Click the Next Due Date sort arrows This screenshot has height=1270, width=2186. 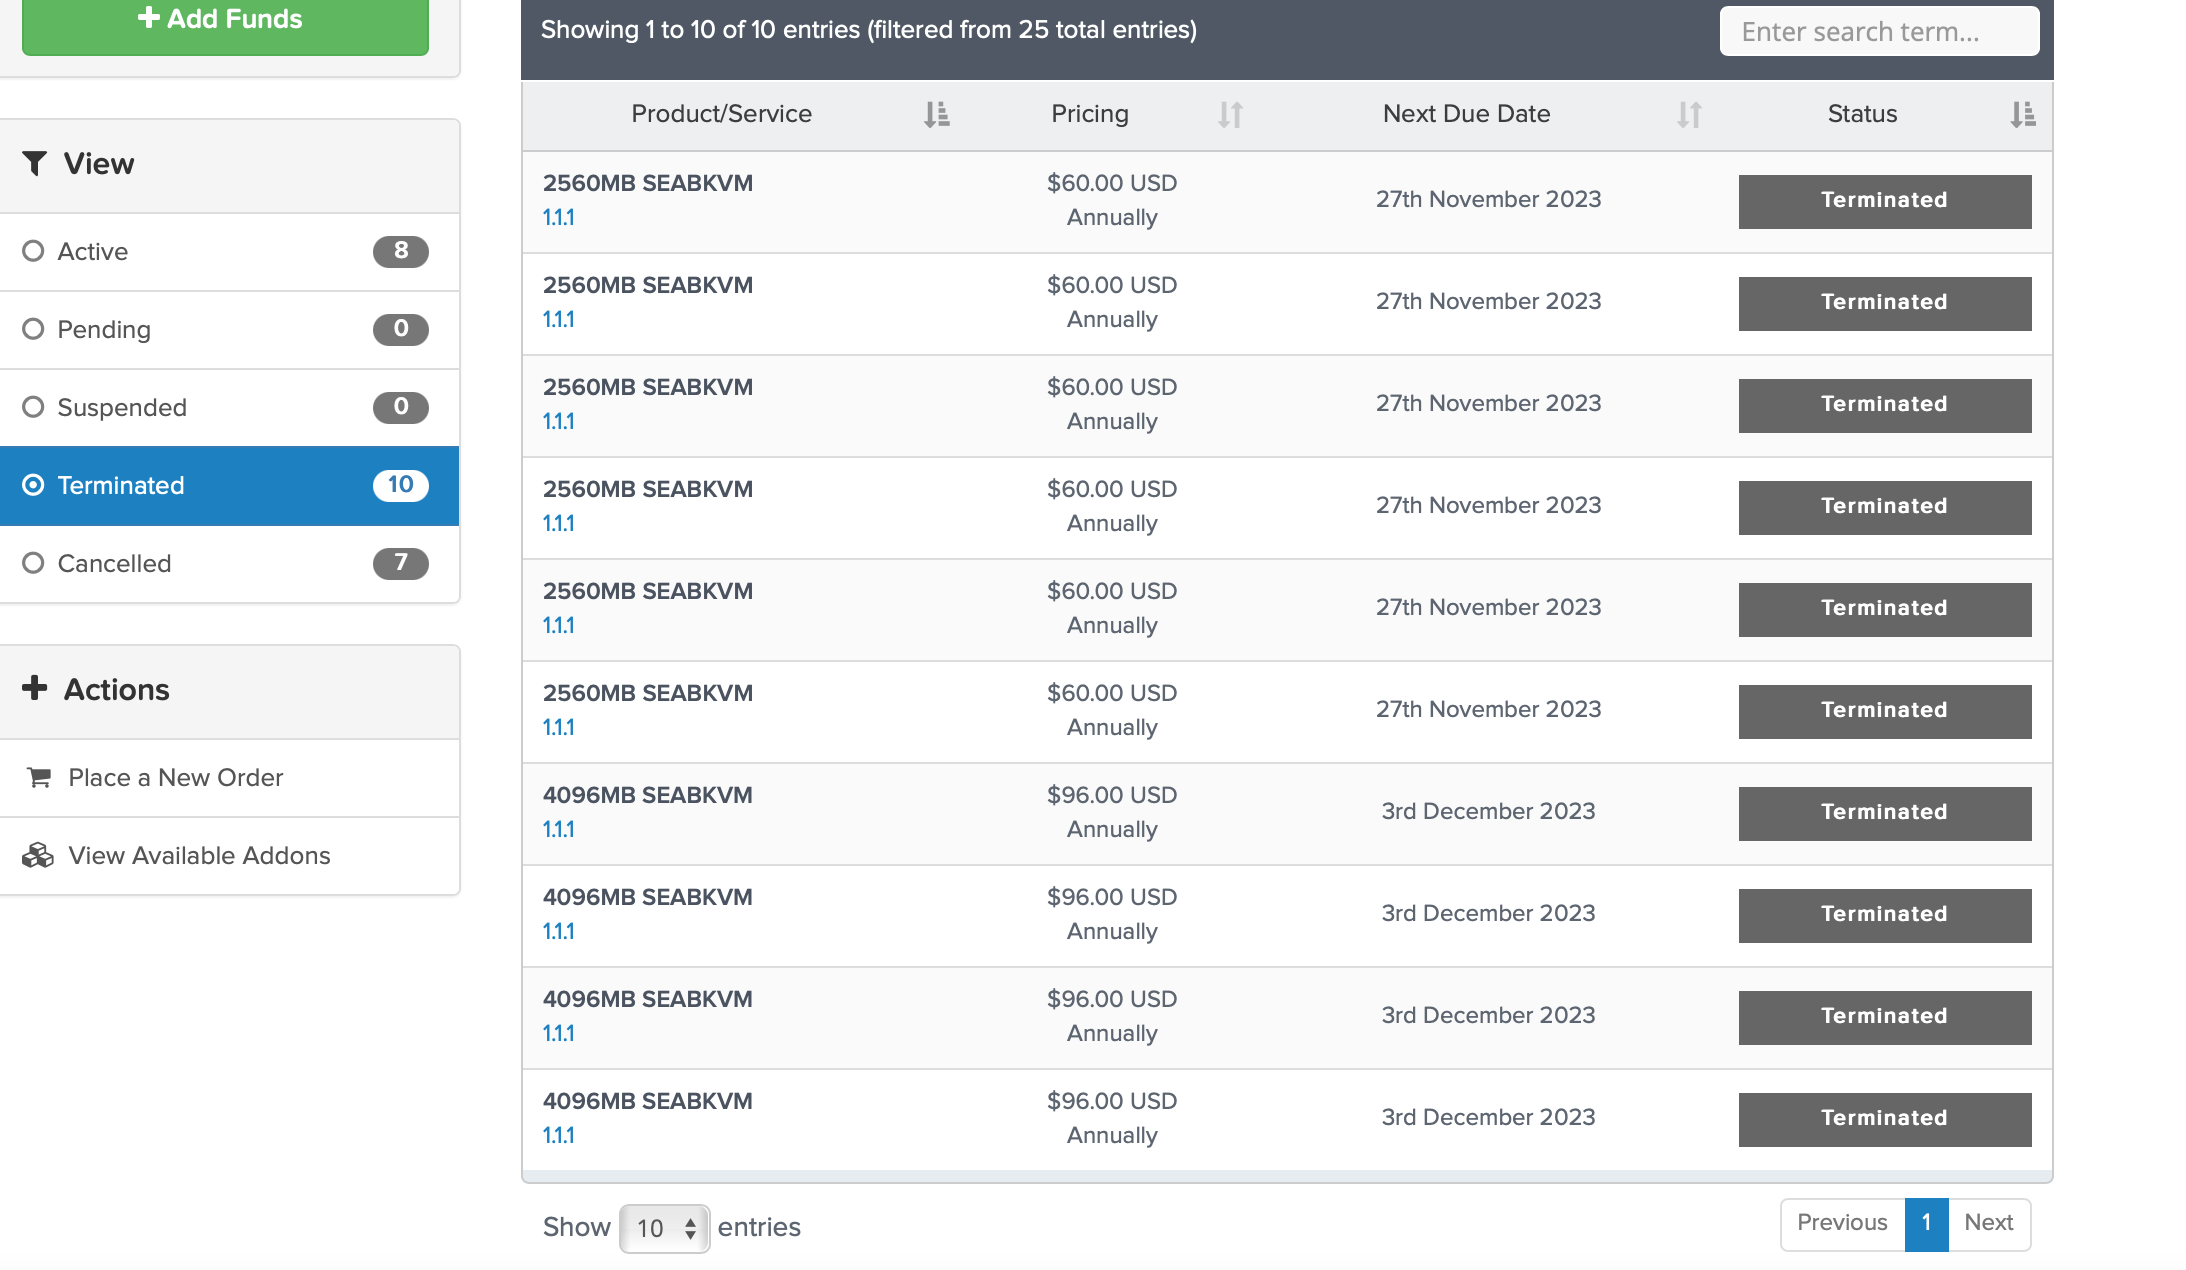click(1689, 115)
